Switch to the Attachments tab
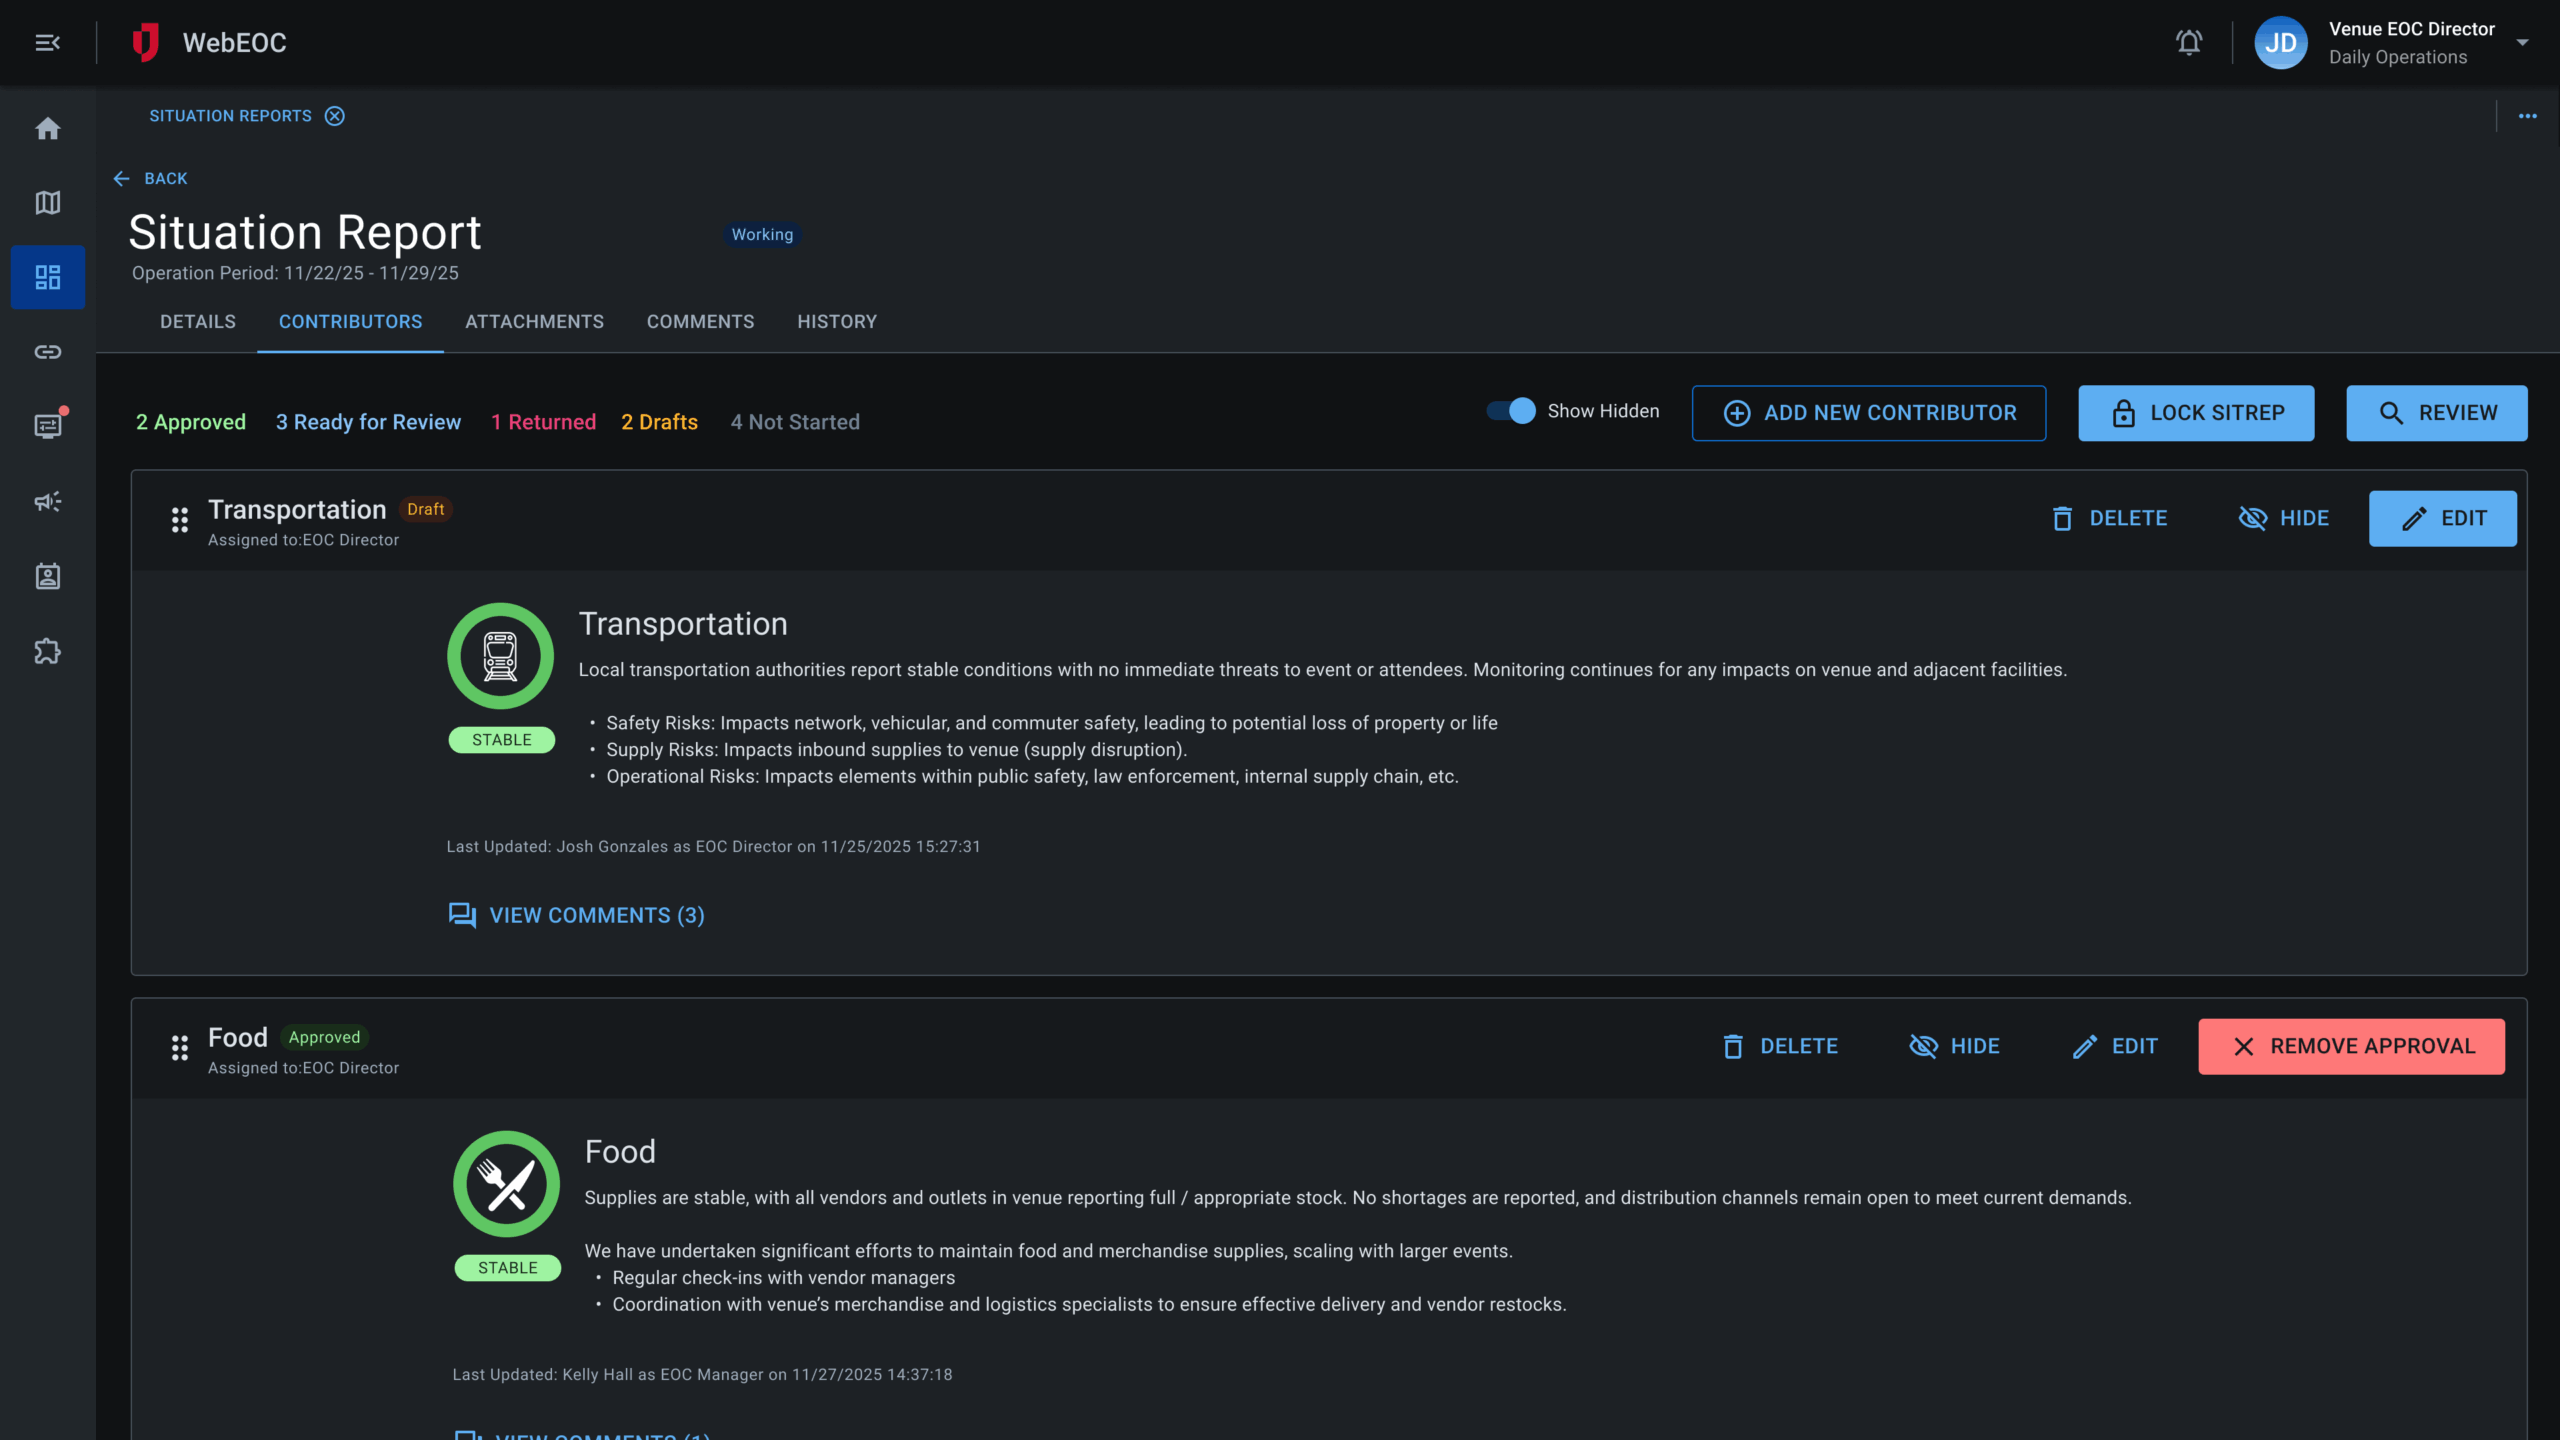 [534, 322]
